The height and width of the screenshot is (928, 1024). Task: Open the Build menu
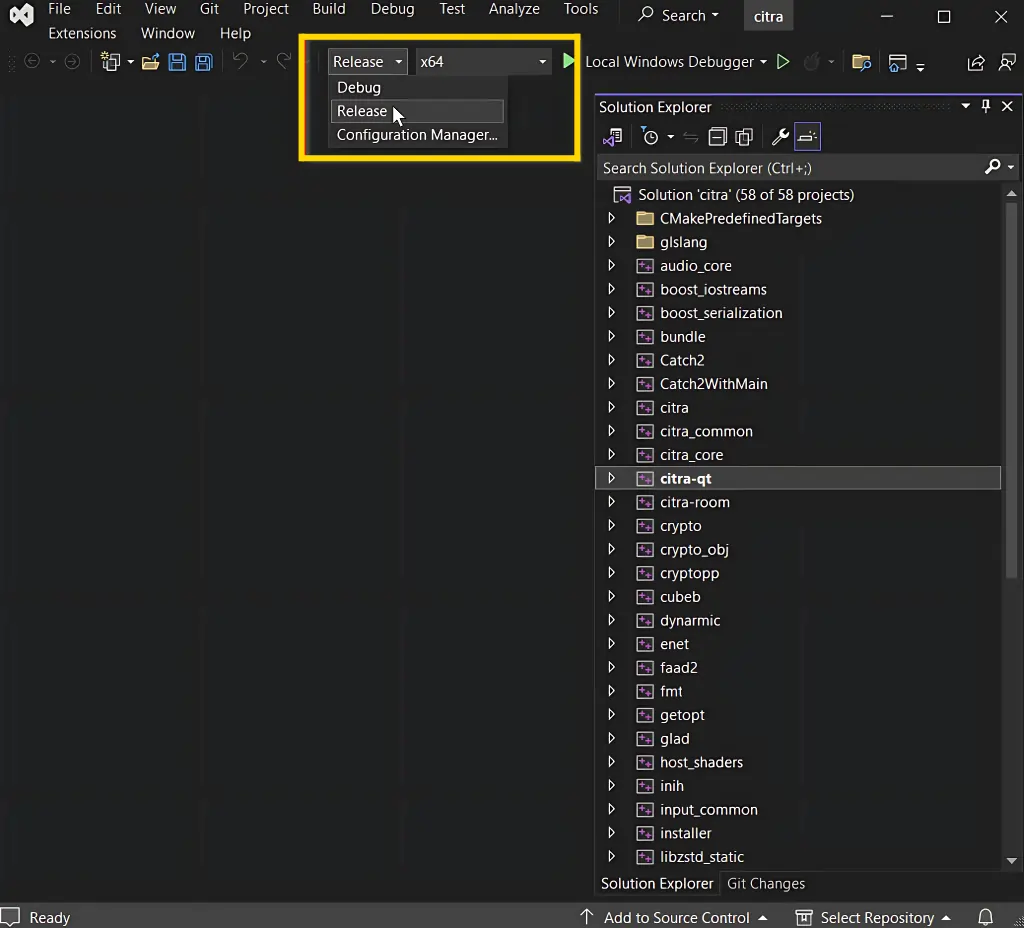[328, 9]
